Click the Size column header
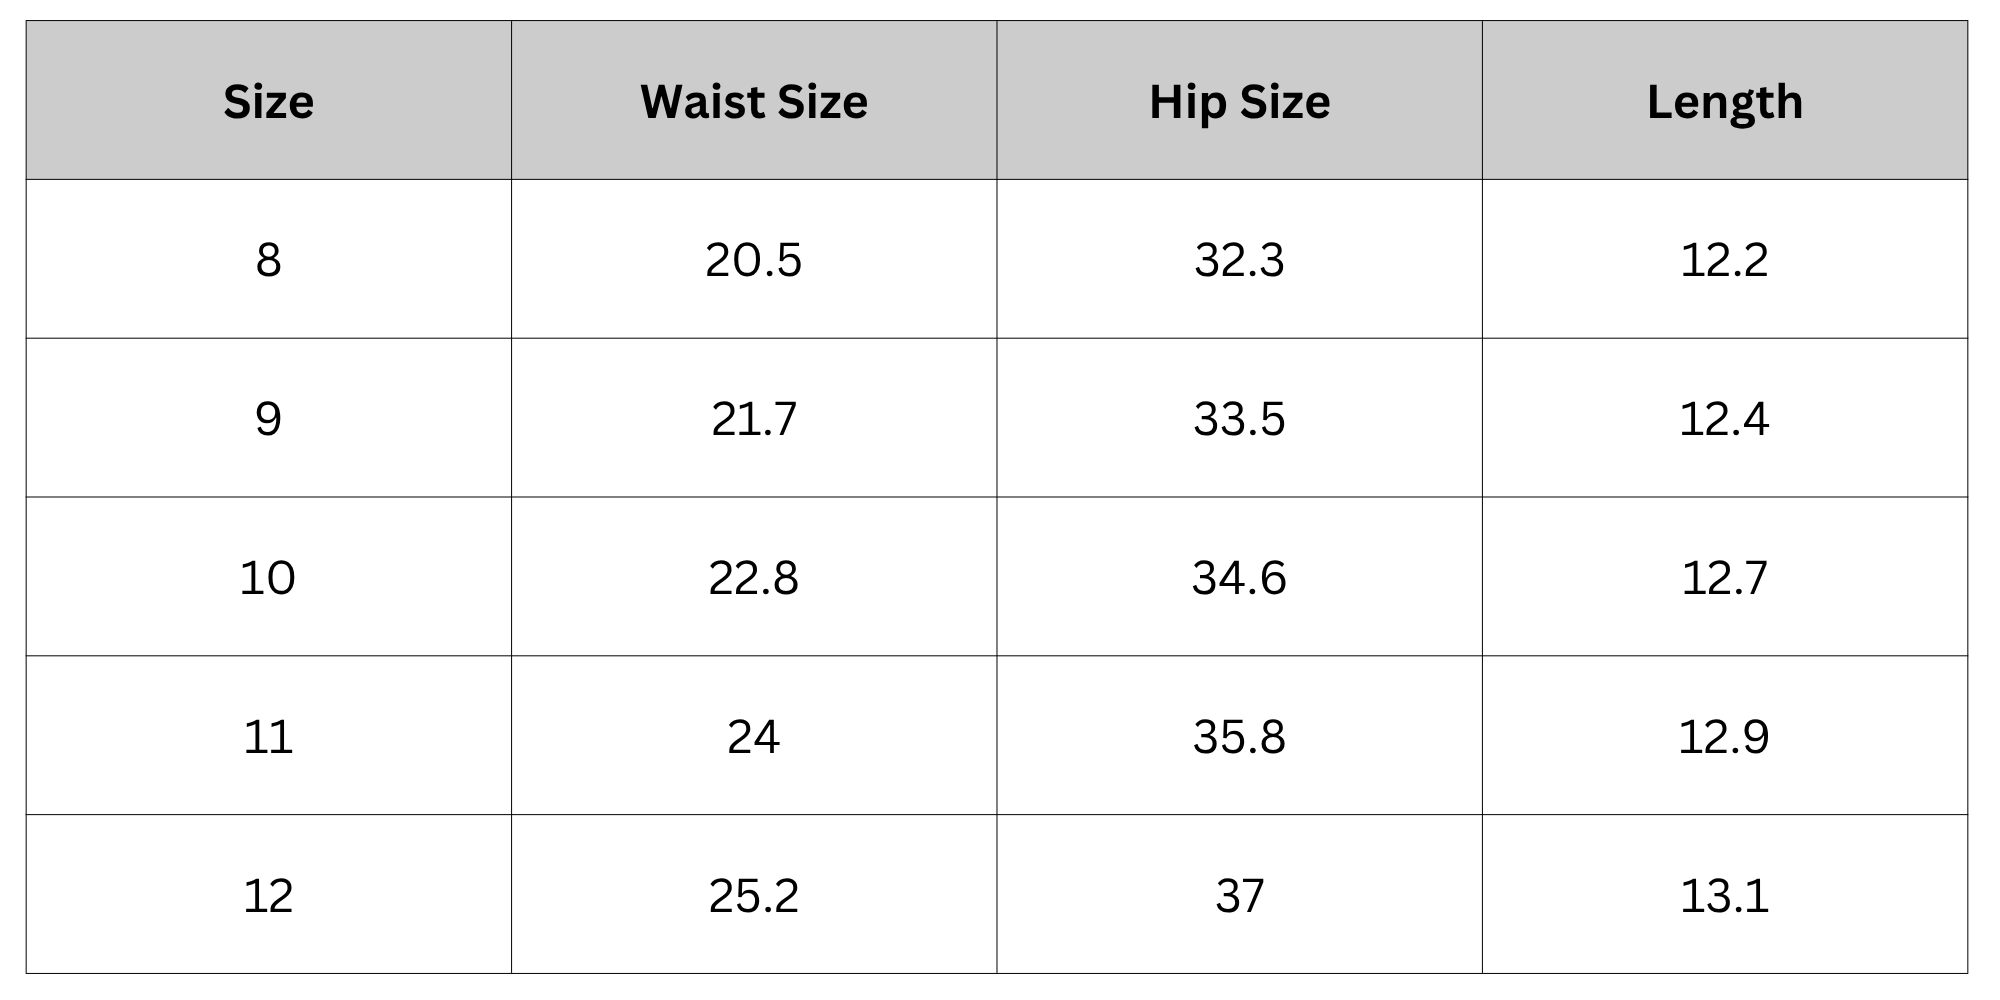This screenshot has height=1000, width=2000. pyautogui.click(x=268, y=101)
